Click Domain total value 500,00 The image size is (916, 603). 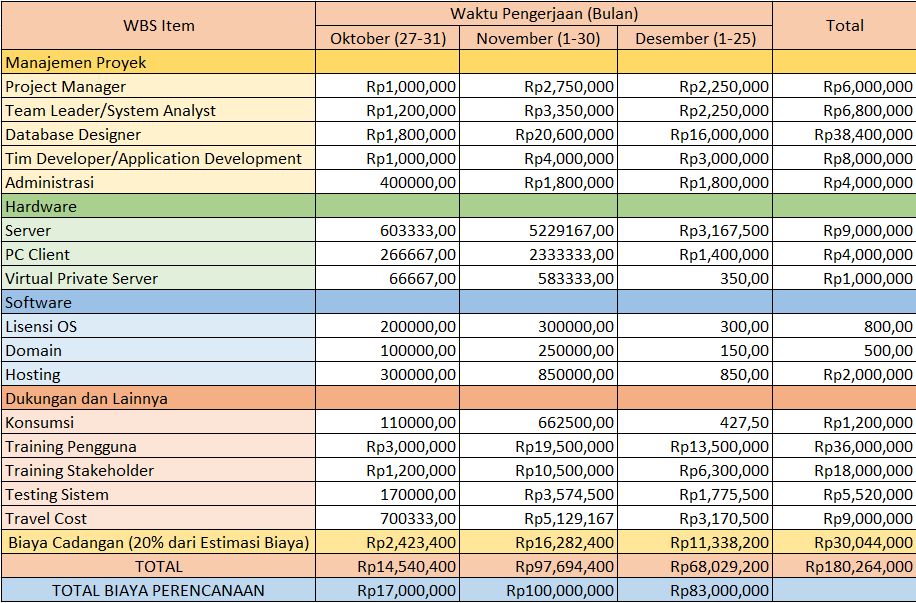[x=844, y=349]
